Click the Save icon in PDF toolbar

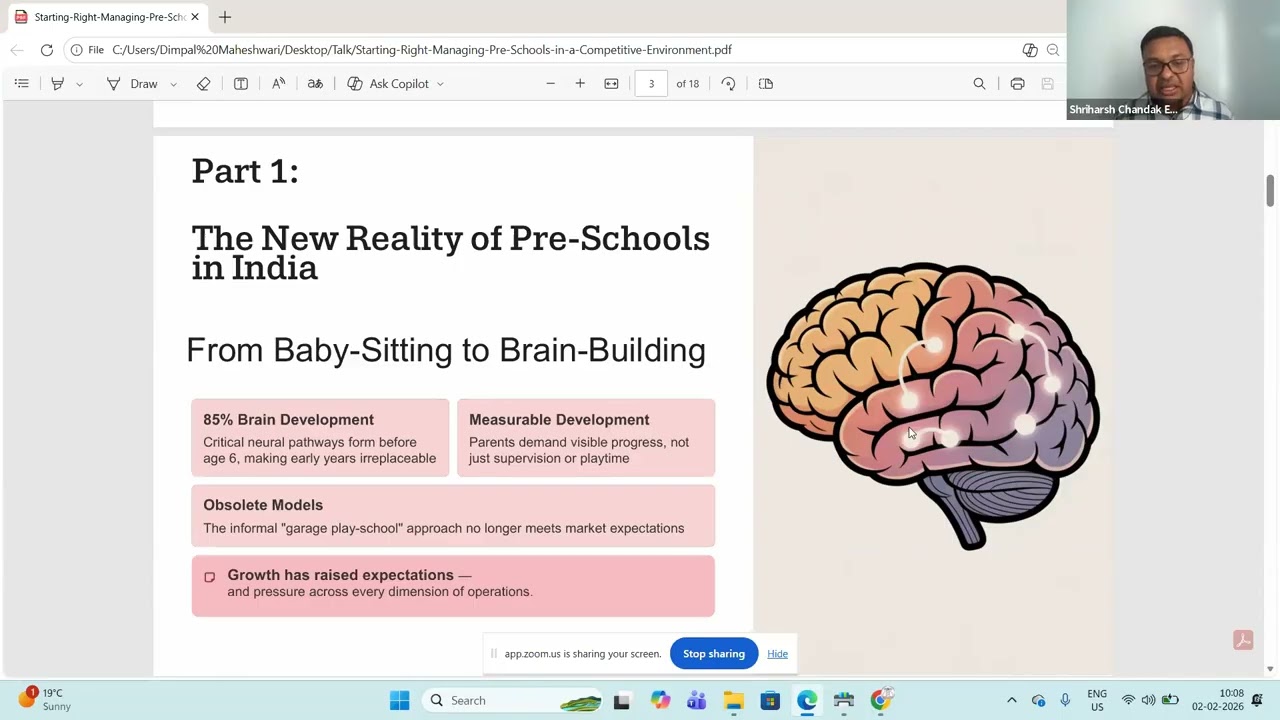point(1047,84)
